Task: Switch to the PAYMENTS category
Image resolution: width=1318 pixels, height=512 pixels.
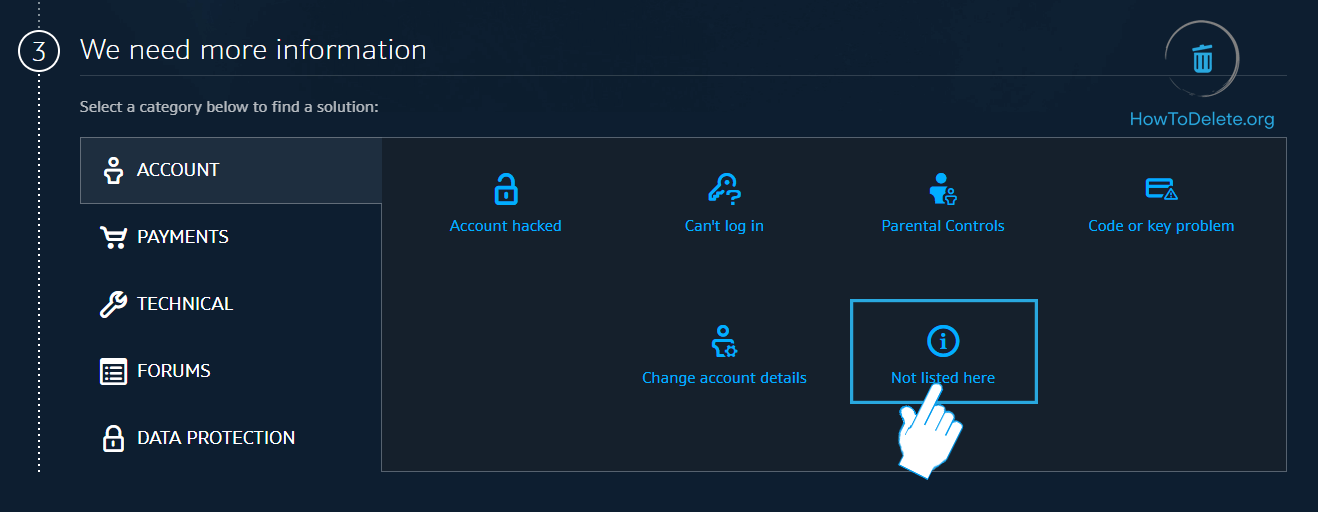Action: pyautogui.click(x=183, y=237)
